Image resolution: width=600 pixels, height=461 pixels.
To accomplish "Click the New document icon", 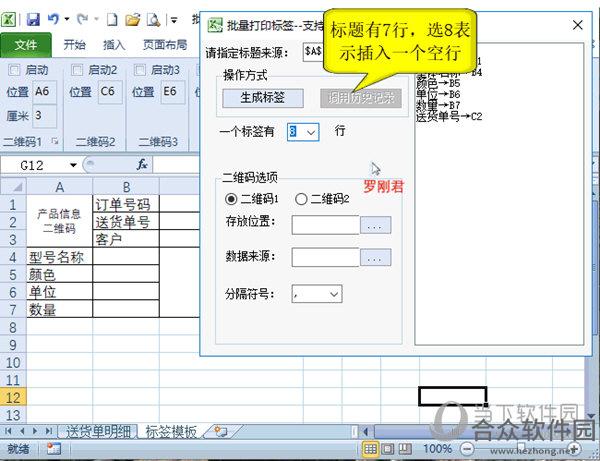I will tap(112, 19).
